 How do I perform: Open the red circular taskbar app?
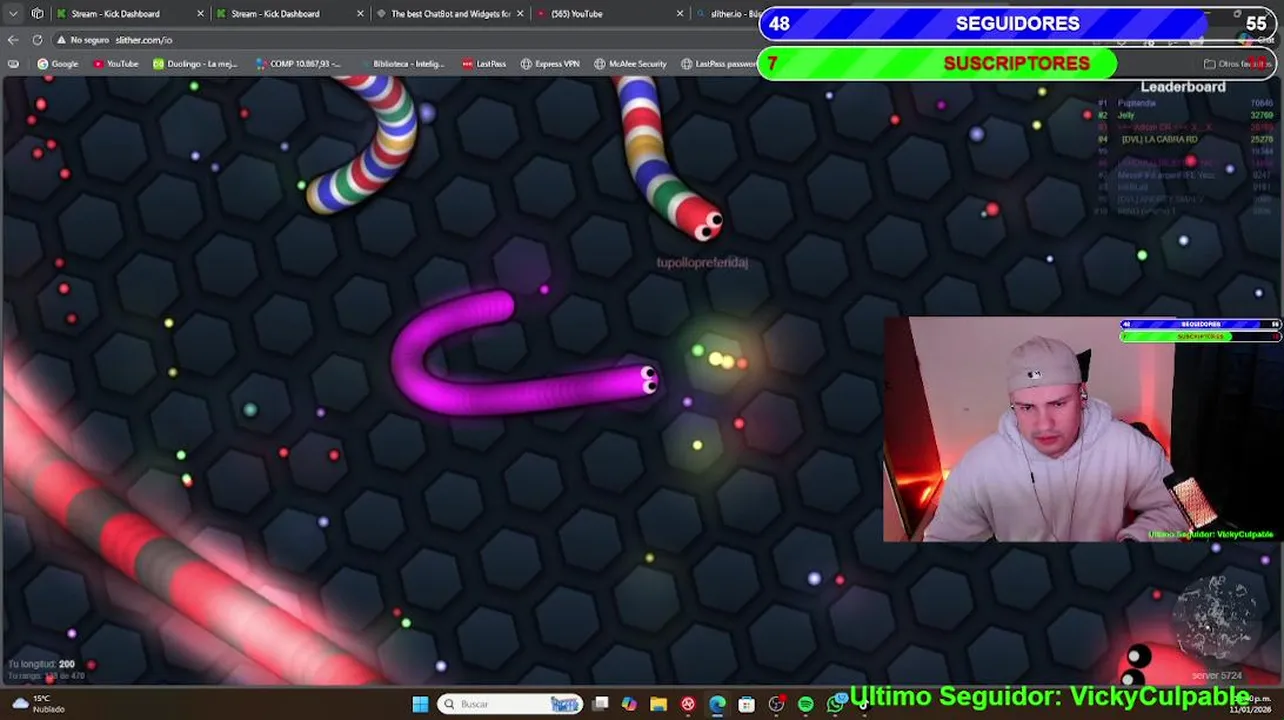(688, 704)
